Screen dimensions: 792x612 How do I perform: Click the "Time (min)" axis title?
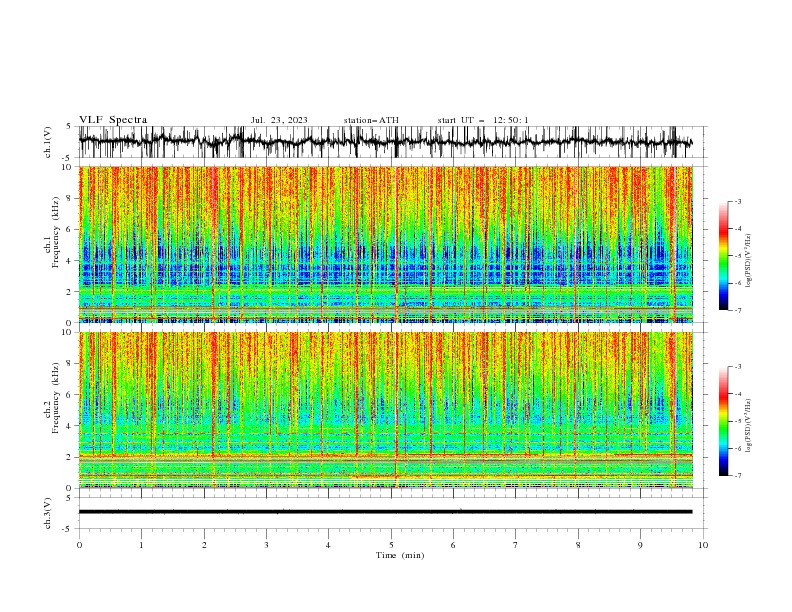point(400,555)
